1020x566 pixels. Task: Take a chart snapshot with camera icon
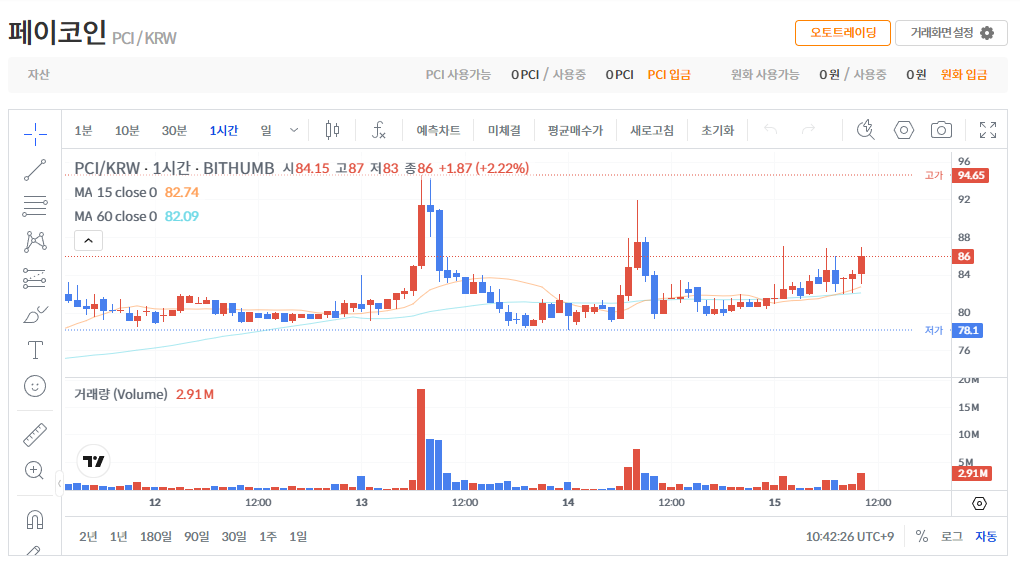[x=941, y=130]
